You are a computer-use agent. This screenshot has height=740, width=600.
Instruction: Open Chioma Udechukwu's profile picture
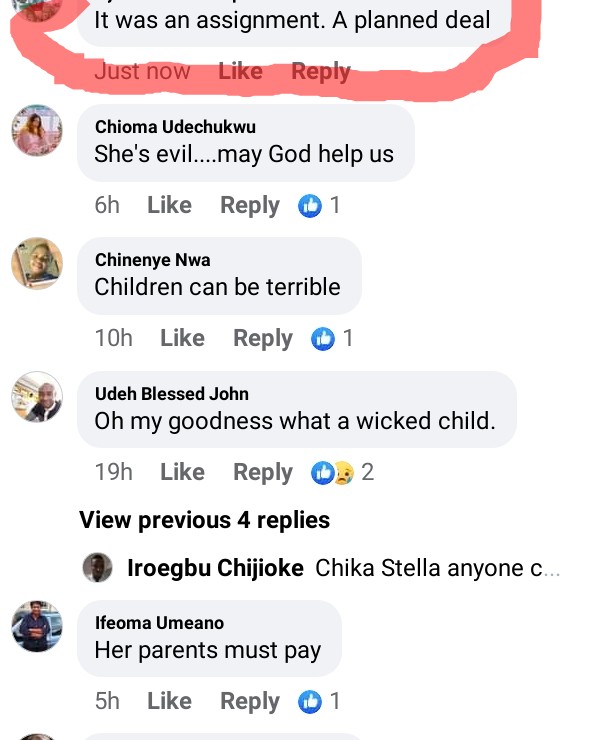[37, 131]
